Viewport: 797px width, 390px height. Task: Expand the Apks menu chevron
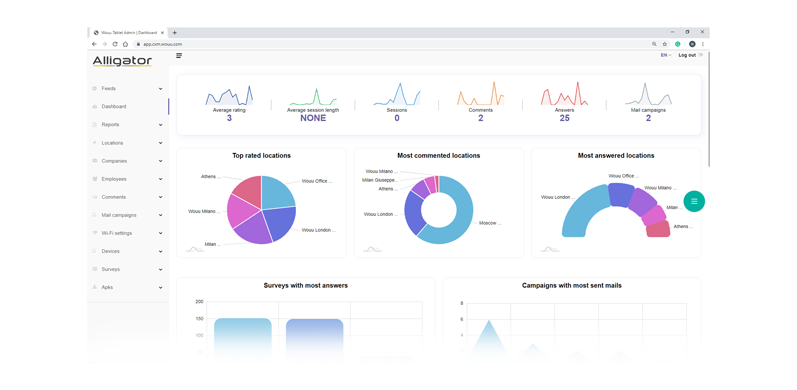(161, 287)
